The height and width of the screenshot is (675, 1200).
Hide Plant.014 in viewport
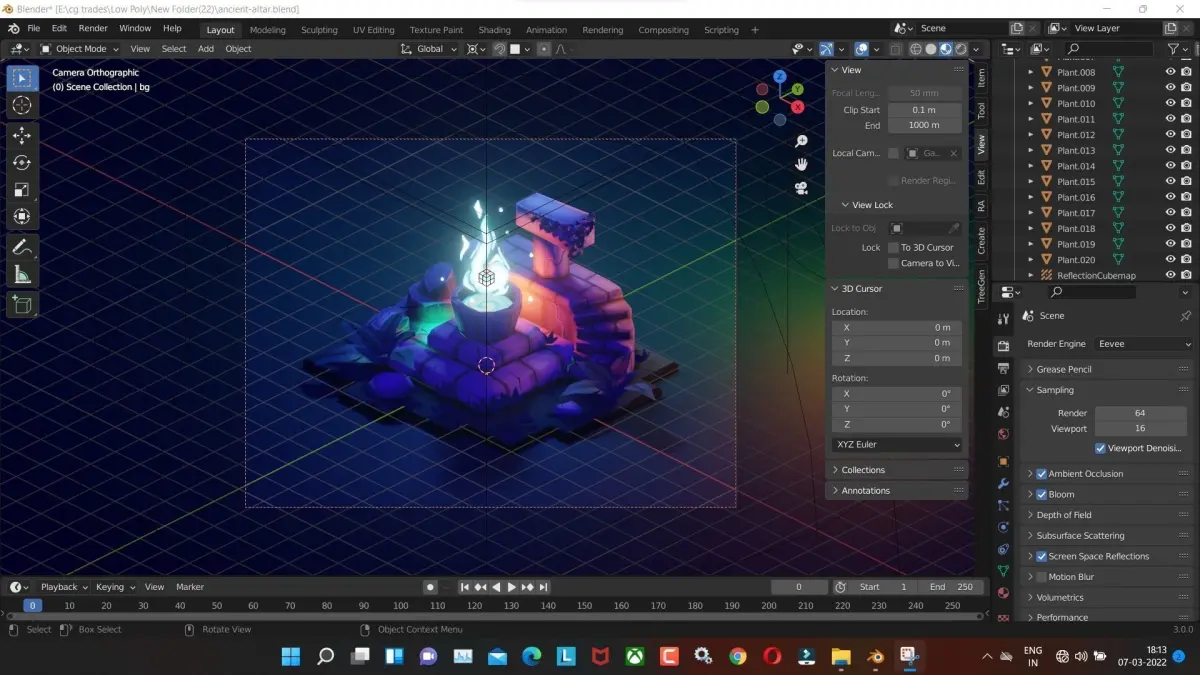tap(1170, 166)
